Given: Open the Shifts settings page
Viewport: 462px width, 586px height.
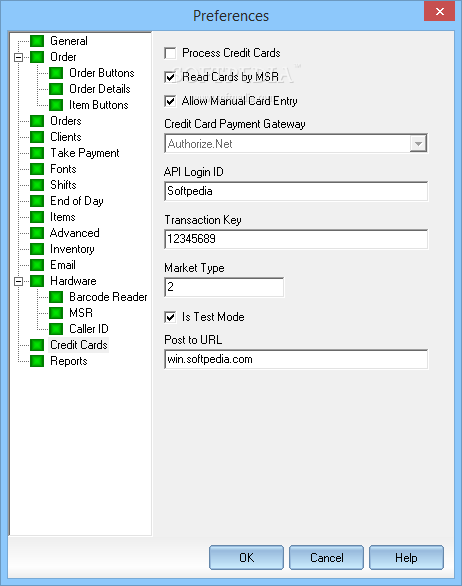Looking at the screenshot, I should 63,185.
